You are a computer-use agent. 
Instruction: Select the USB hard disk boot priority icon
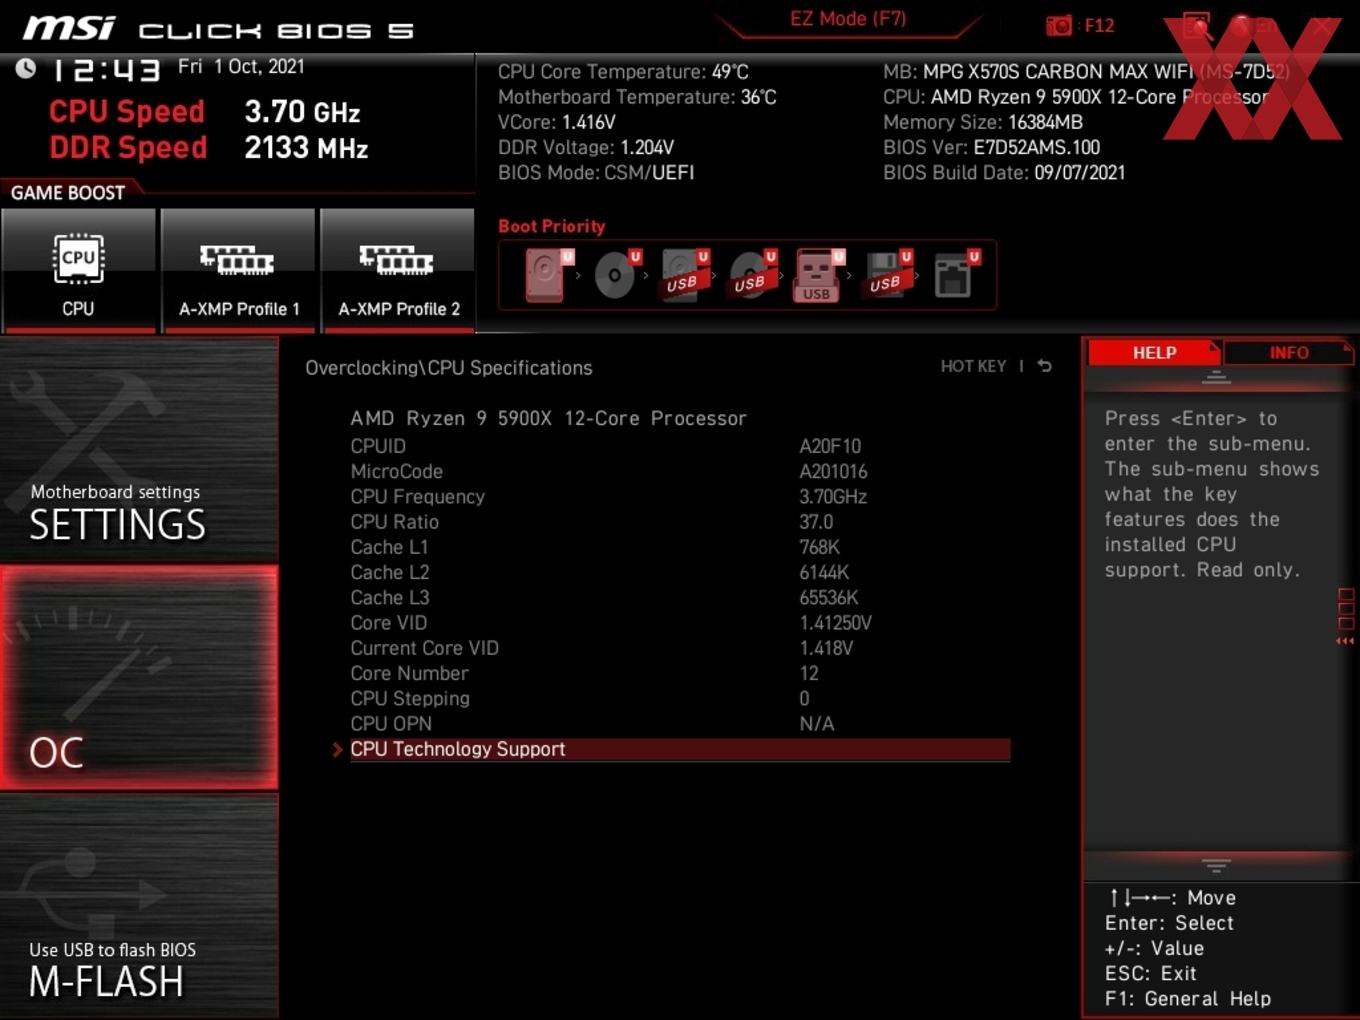click(x=684, y=275)
